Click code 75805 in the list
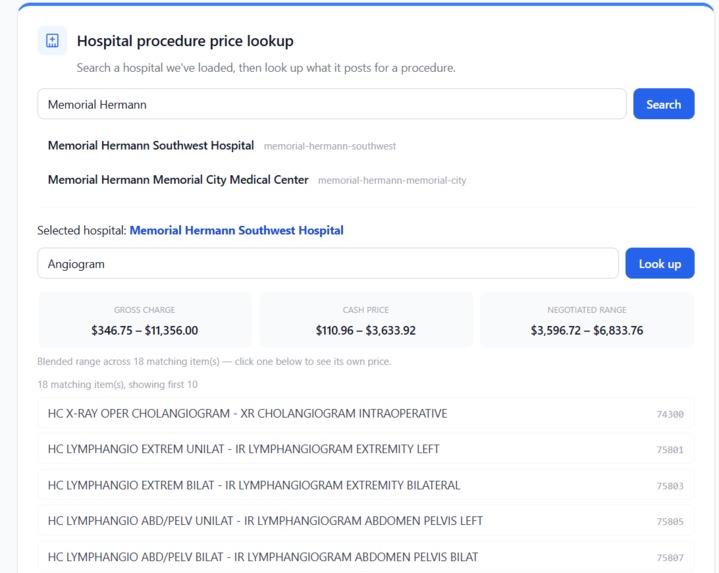This screenshot has height=573, width=719. point(670,522)
